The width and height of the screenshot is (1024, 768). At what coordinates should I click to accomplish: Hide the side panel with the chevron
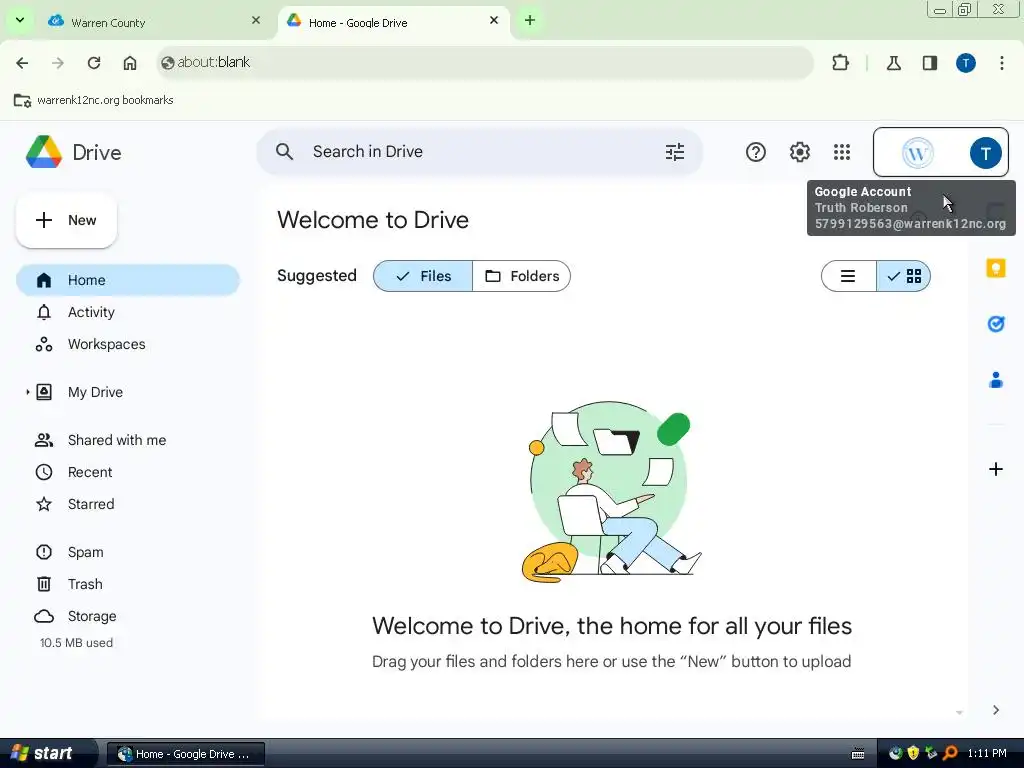pyautogui.click(x=996, y=710)
